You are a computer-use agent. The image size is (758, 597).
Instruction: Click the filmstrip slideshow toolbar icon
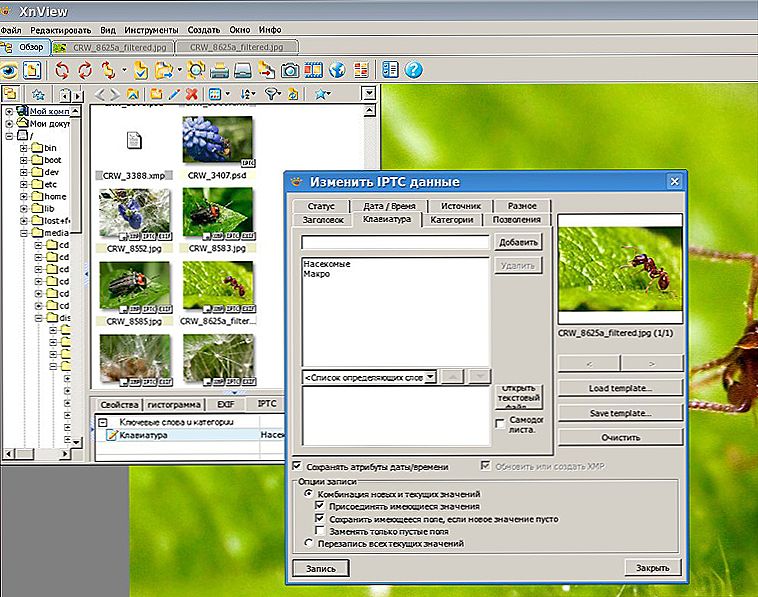point(313,70)
